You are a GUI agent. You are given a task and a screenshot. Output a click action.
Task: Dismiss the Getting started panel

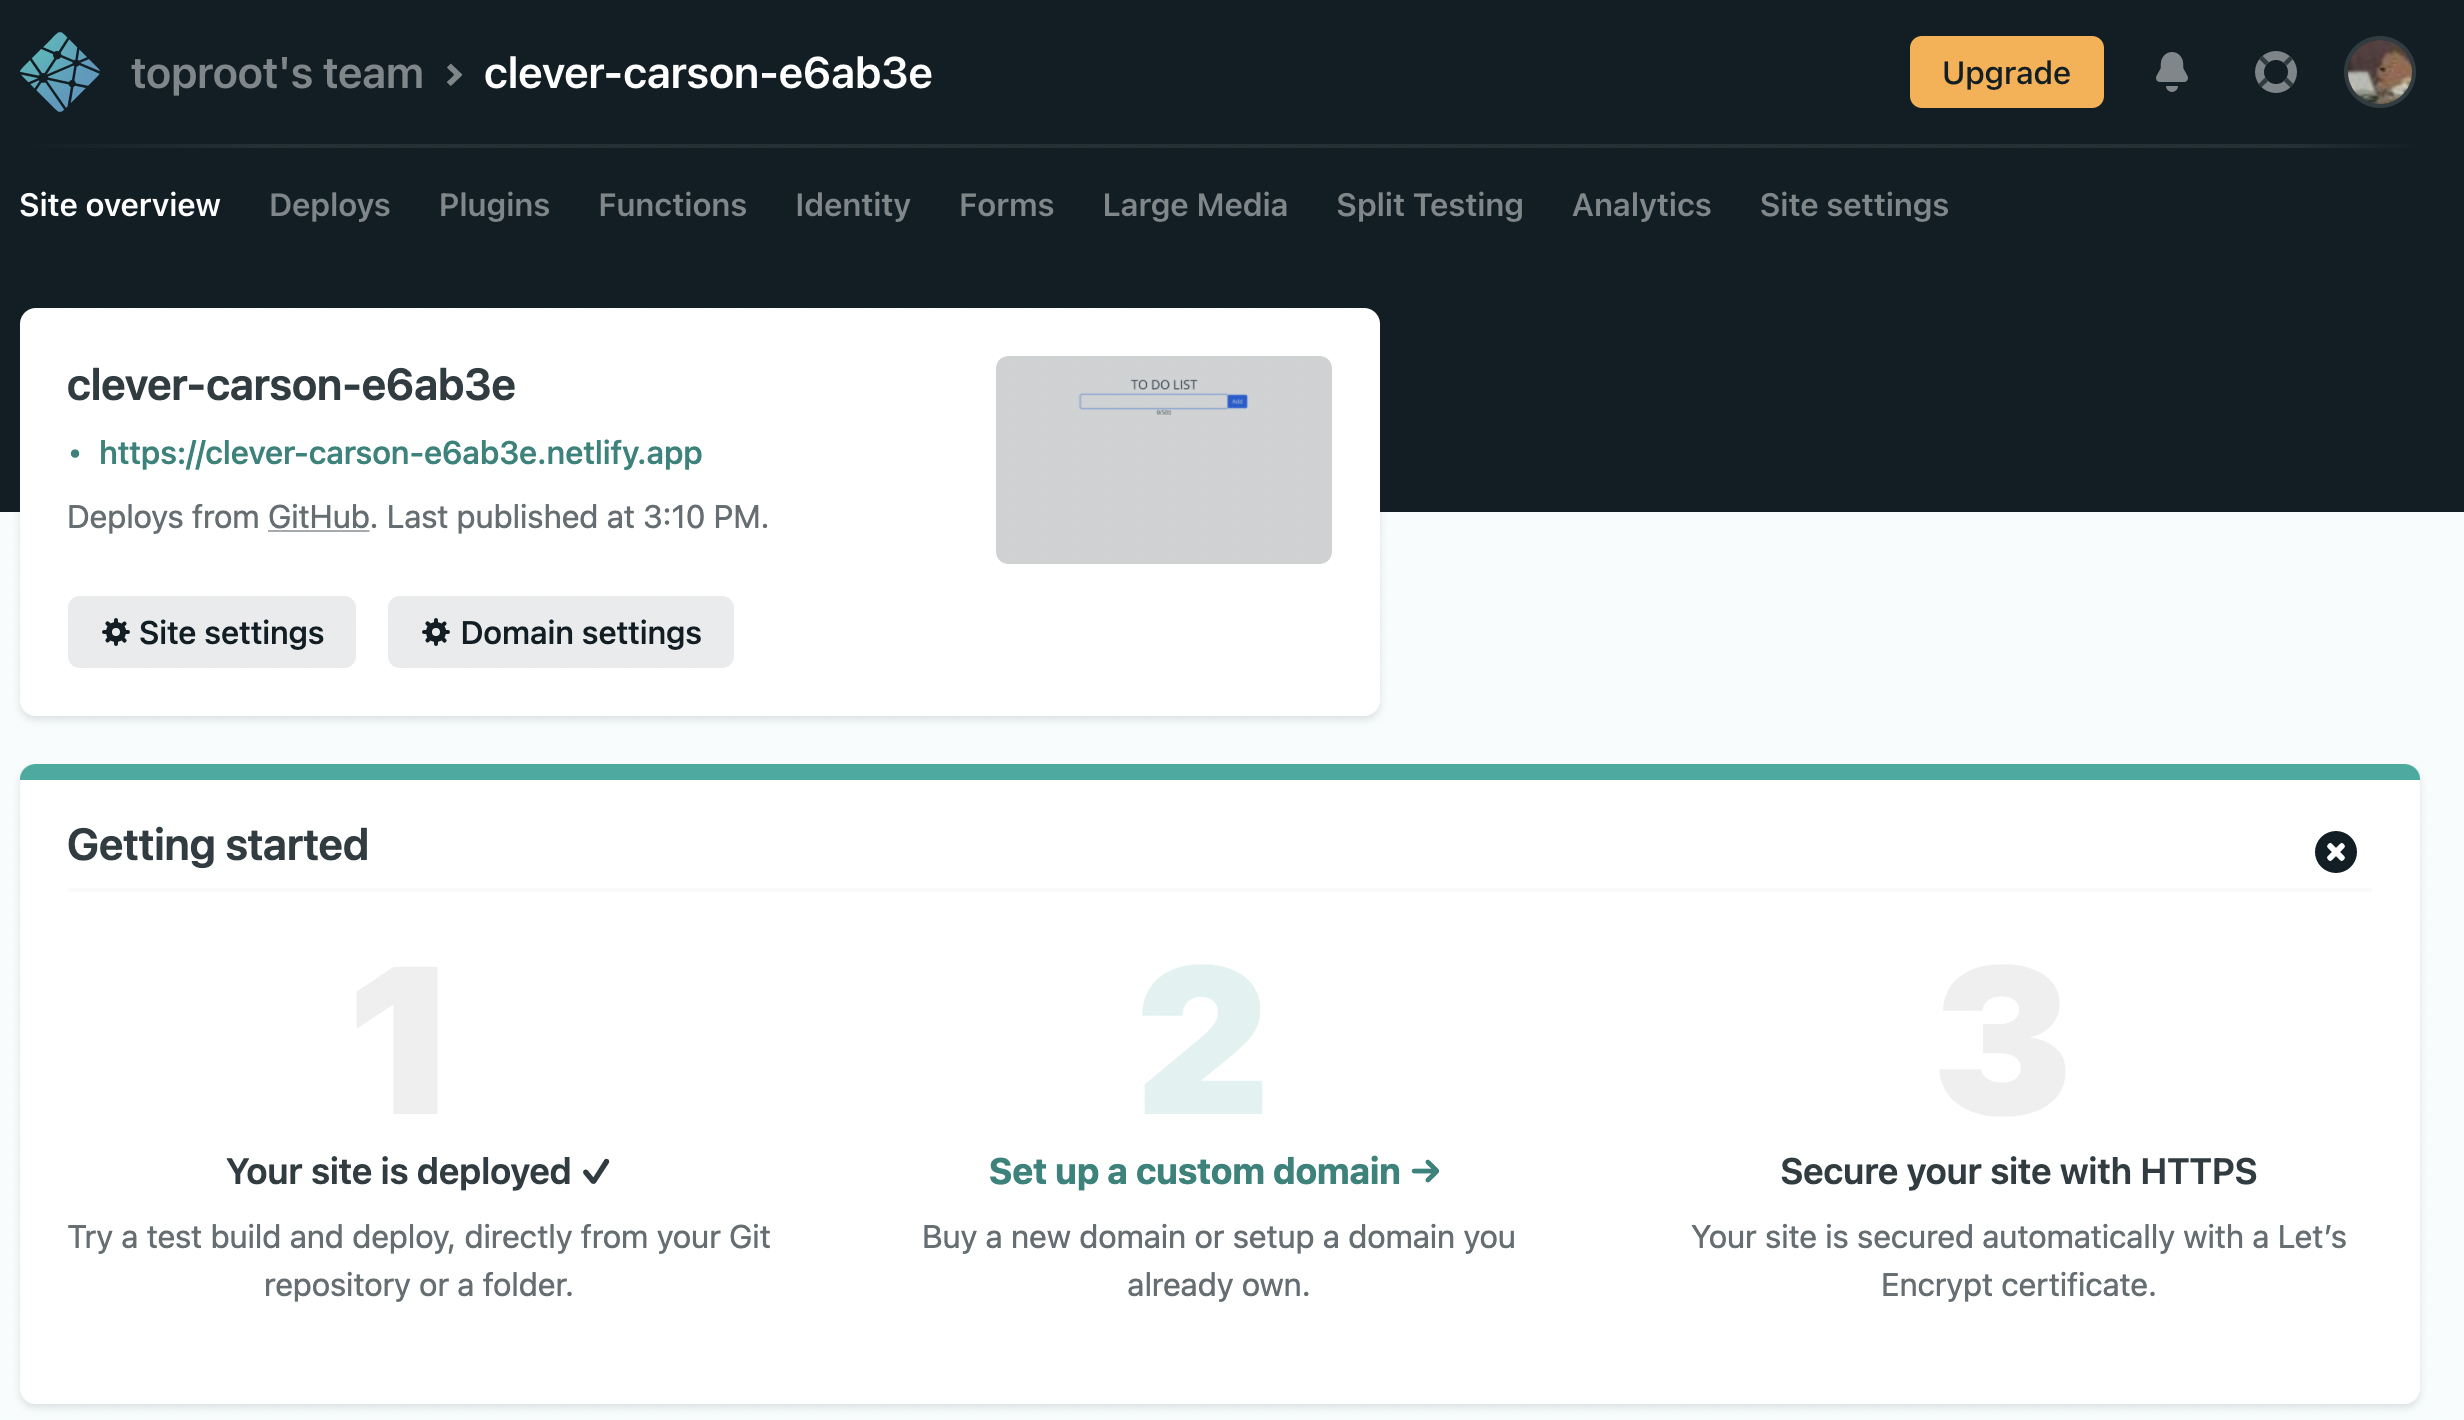coord(2335,852)
